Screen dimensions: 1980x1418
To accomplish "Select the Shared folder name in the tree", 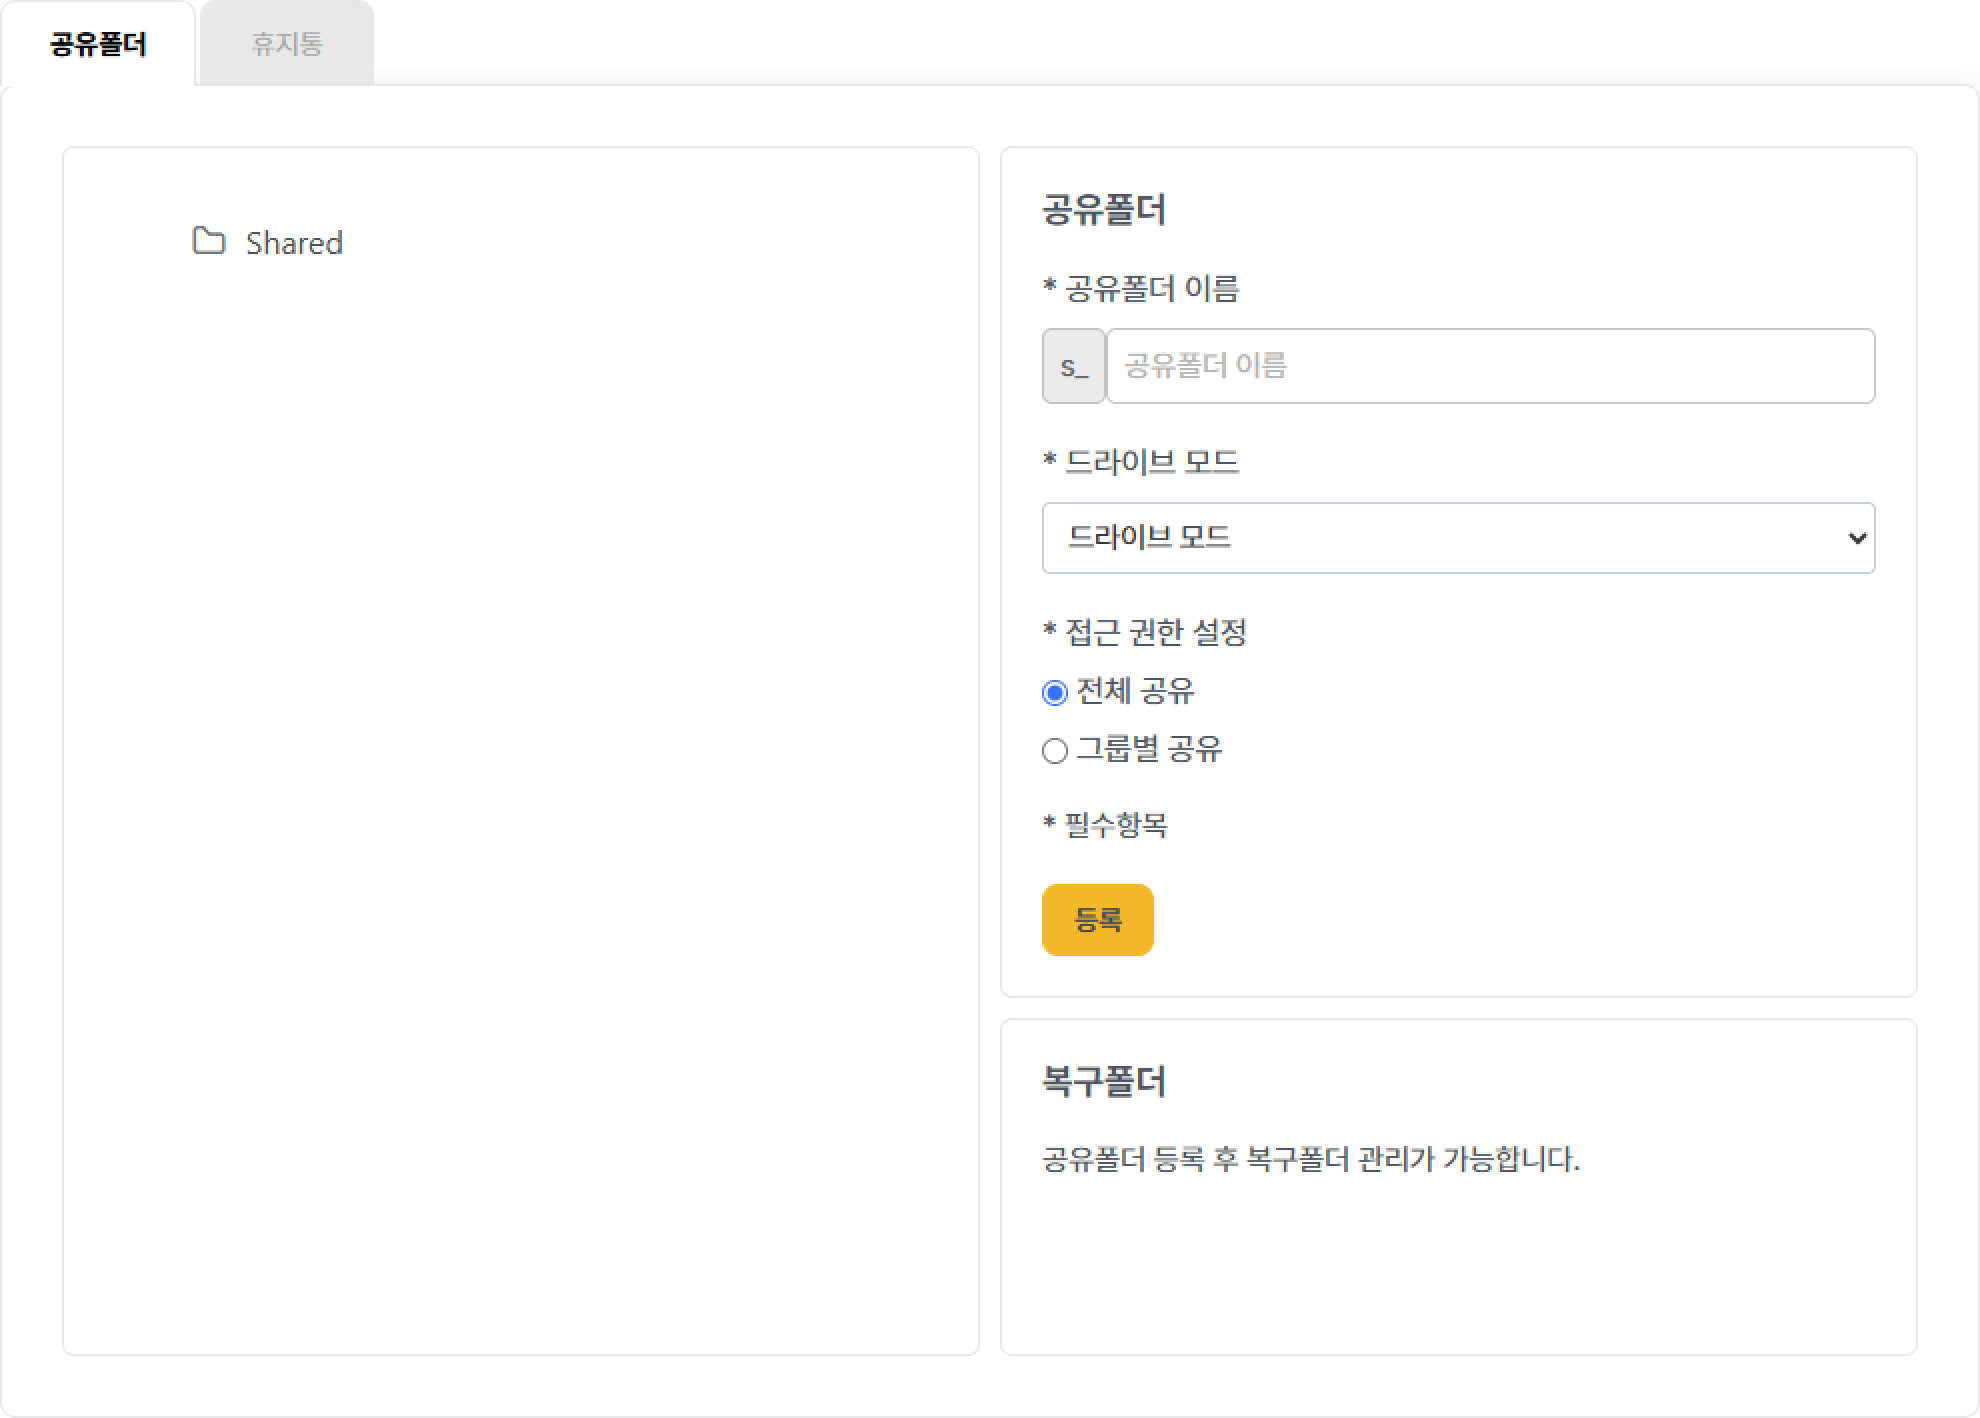I will click(x=294, y=243).
